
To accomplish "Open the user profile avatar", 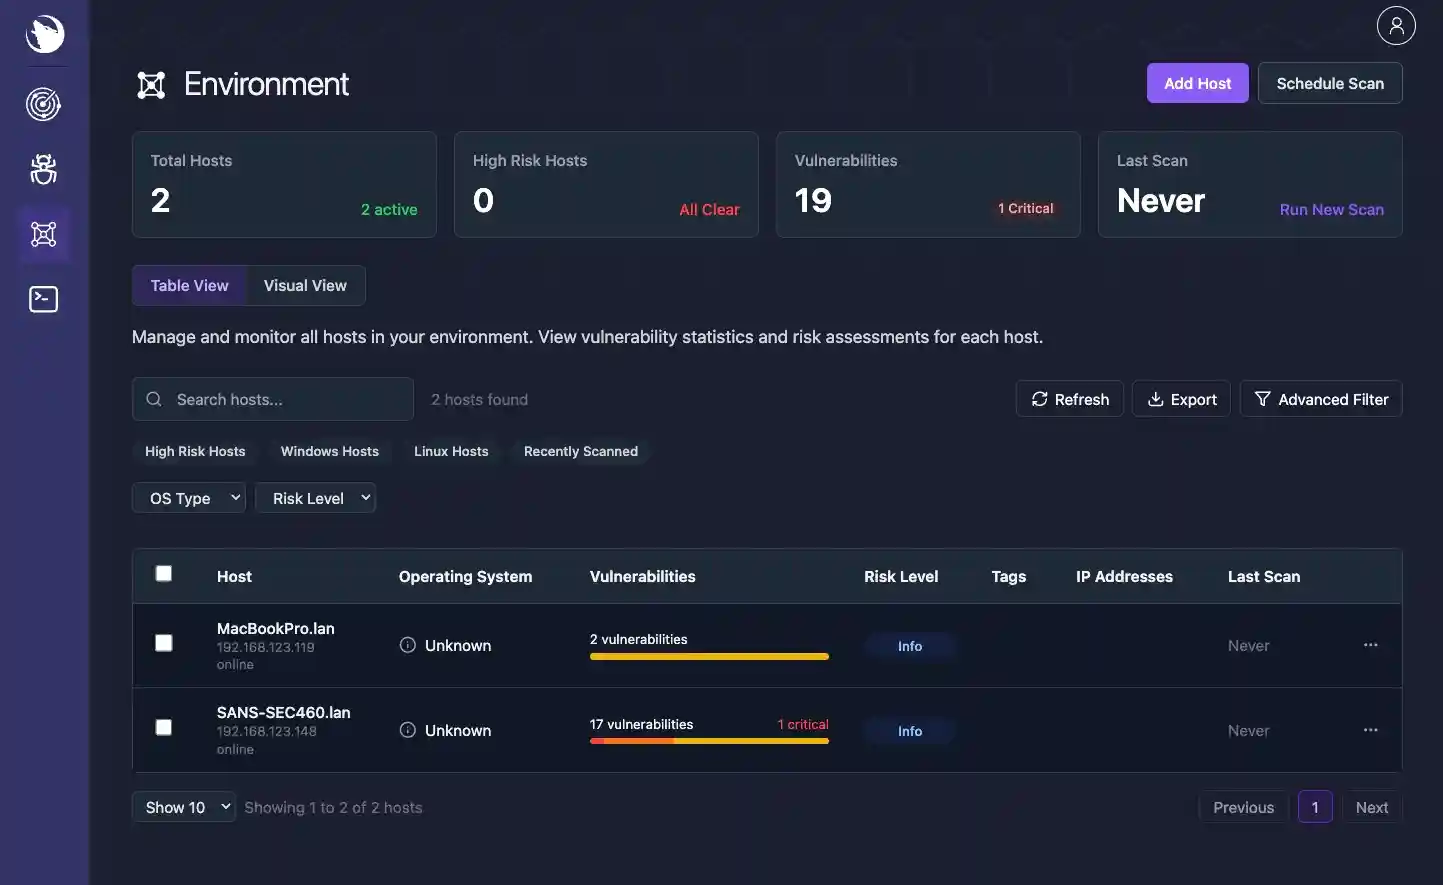I will tap(1396, 25).
